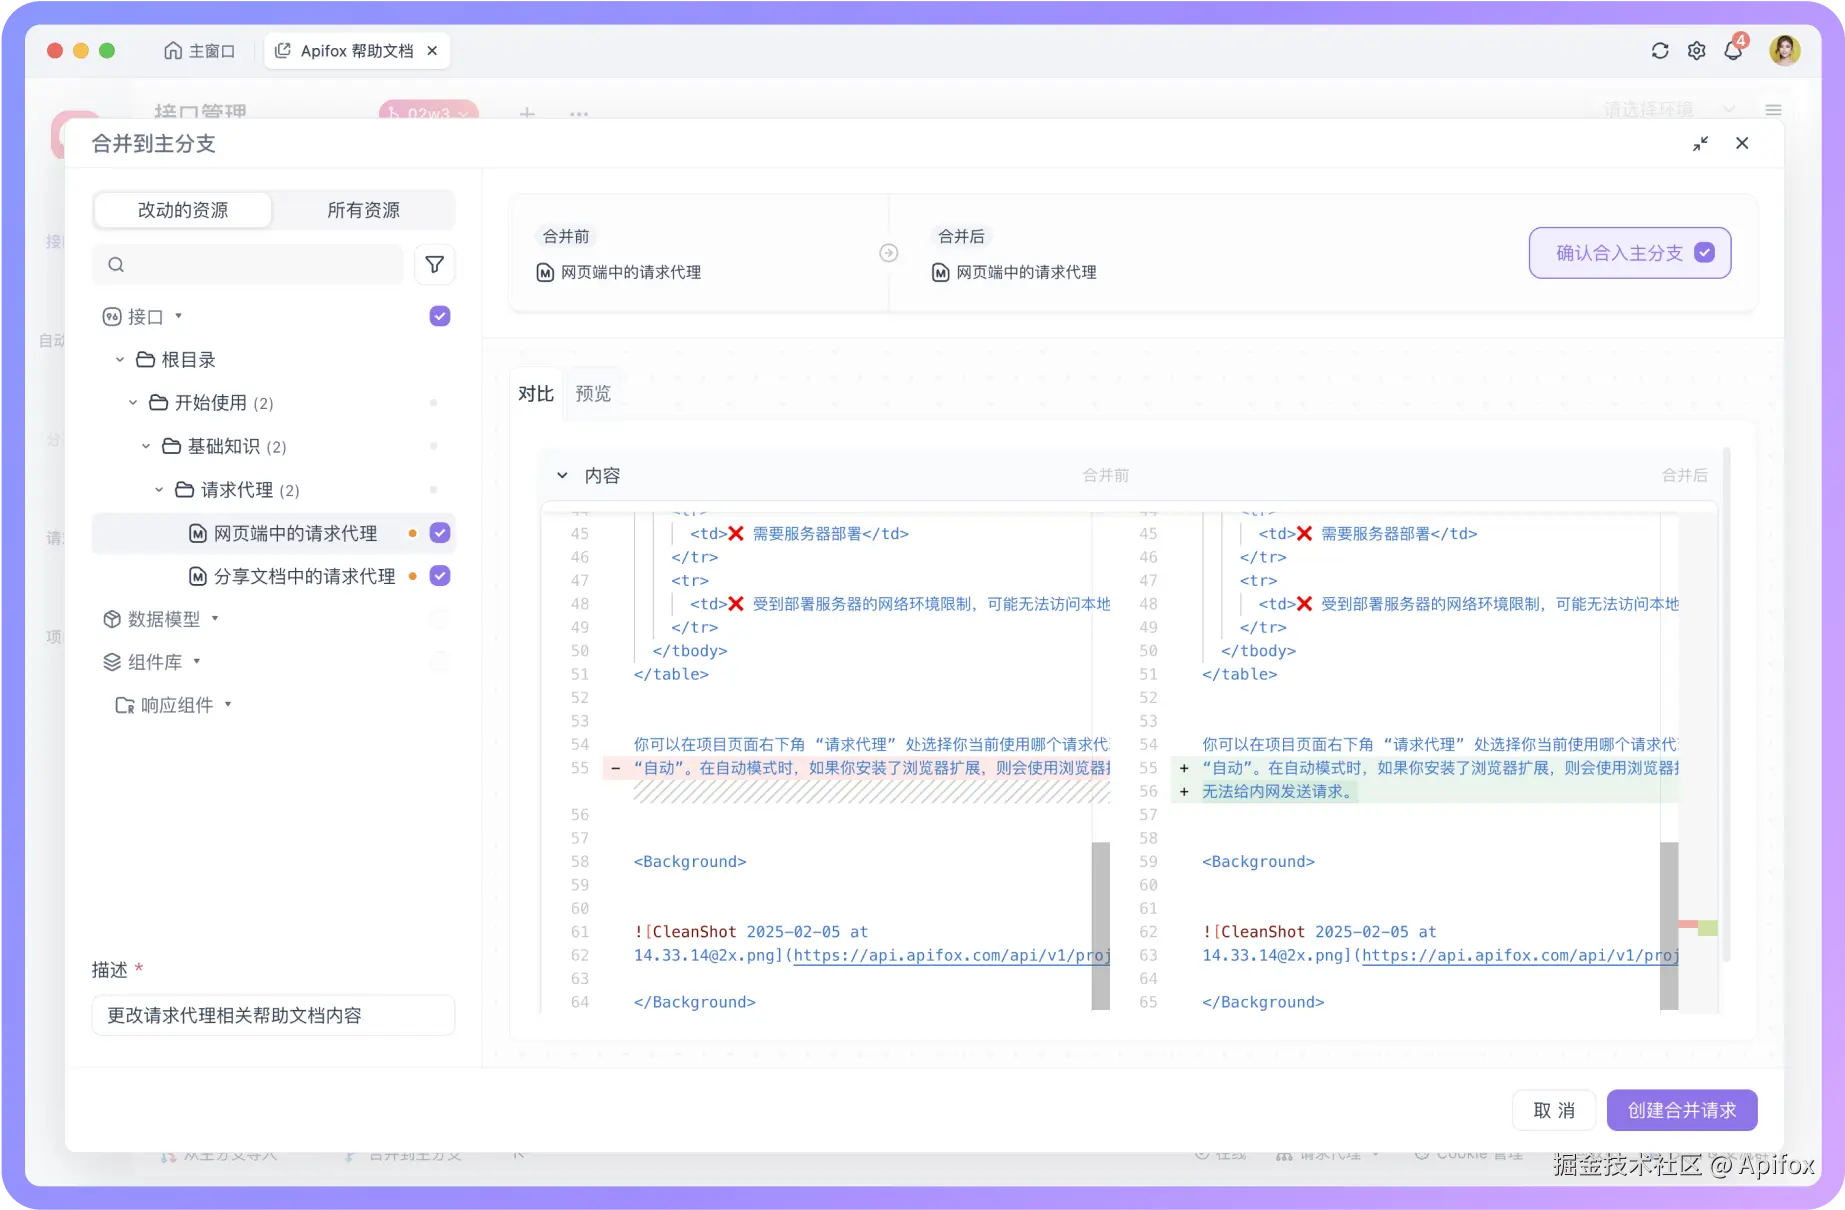Select the 数据模型 panel icon
The height and width of the screenshot is (1210, 1845).
tap(111, 618)
